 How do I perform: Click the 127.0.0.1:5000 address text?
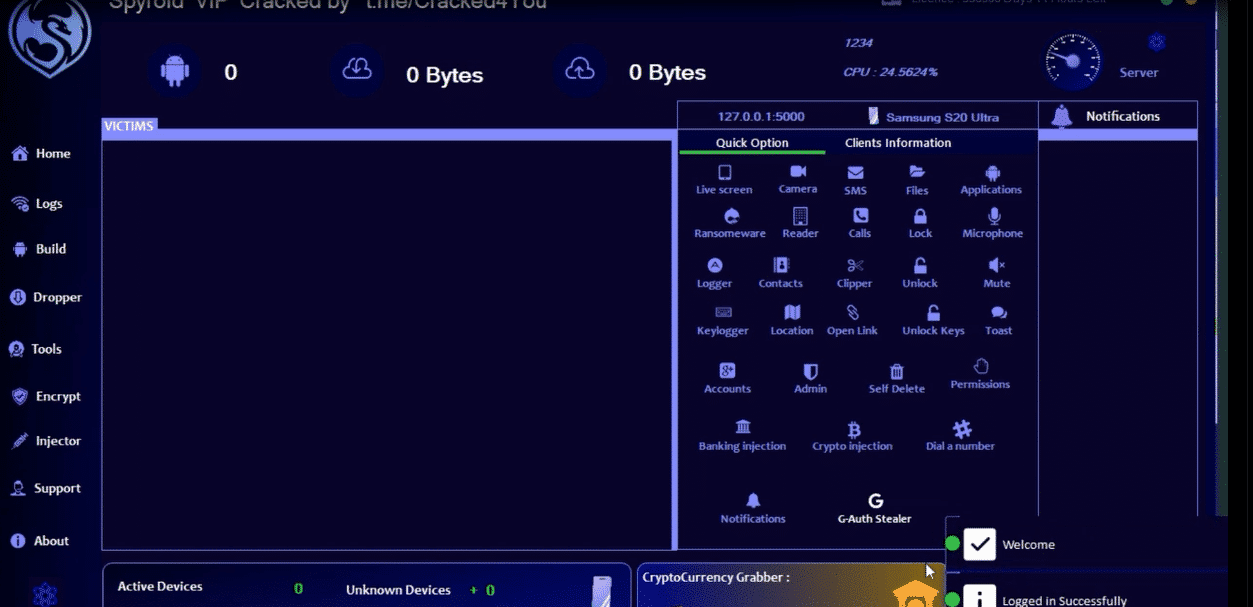tap(761, 117)
